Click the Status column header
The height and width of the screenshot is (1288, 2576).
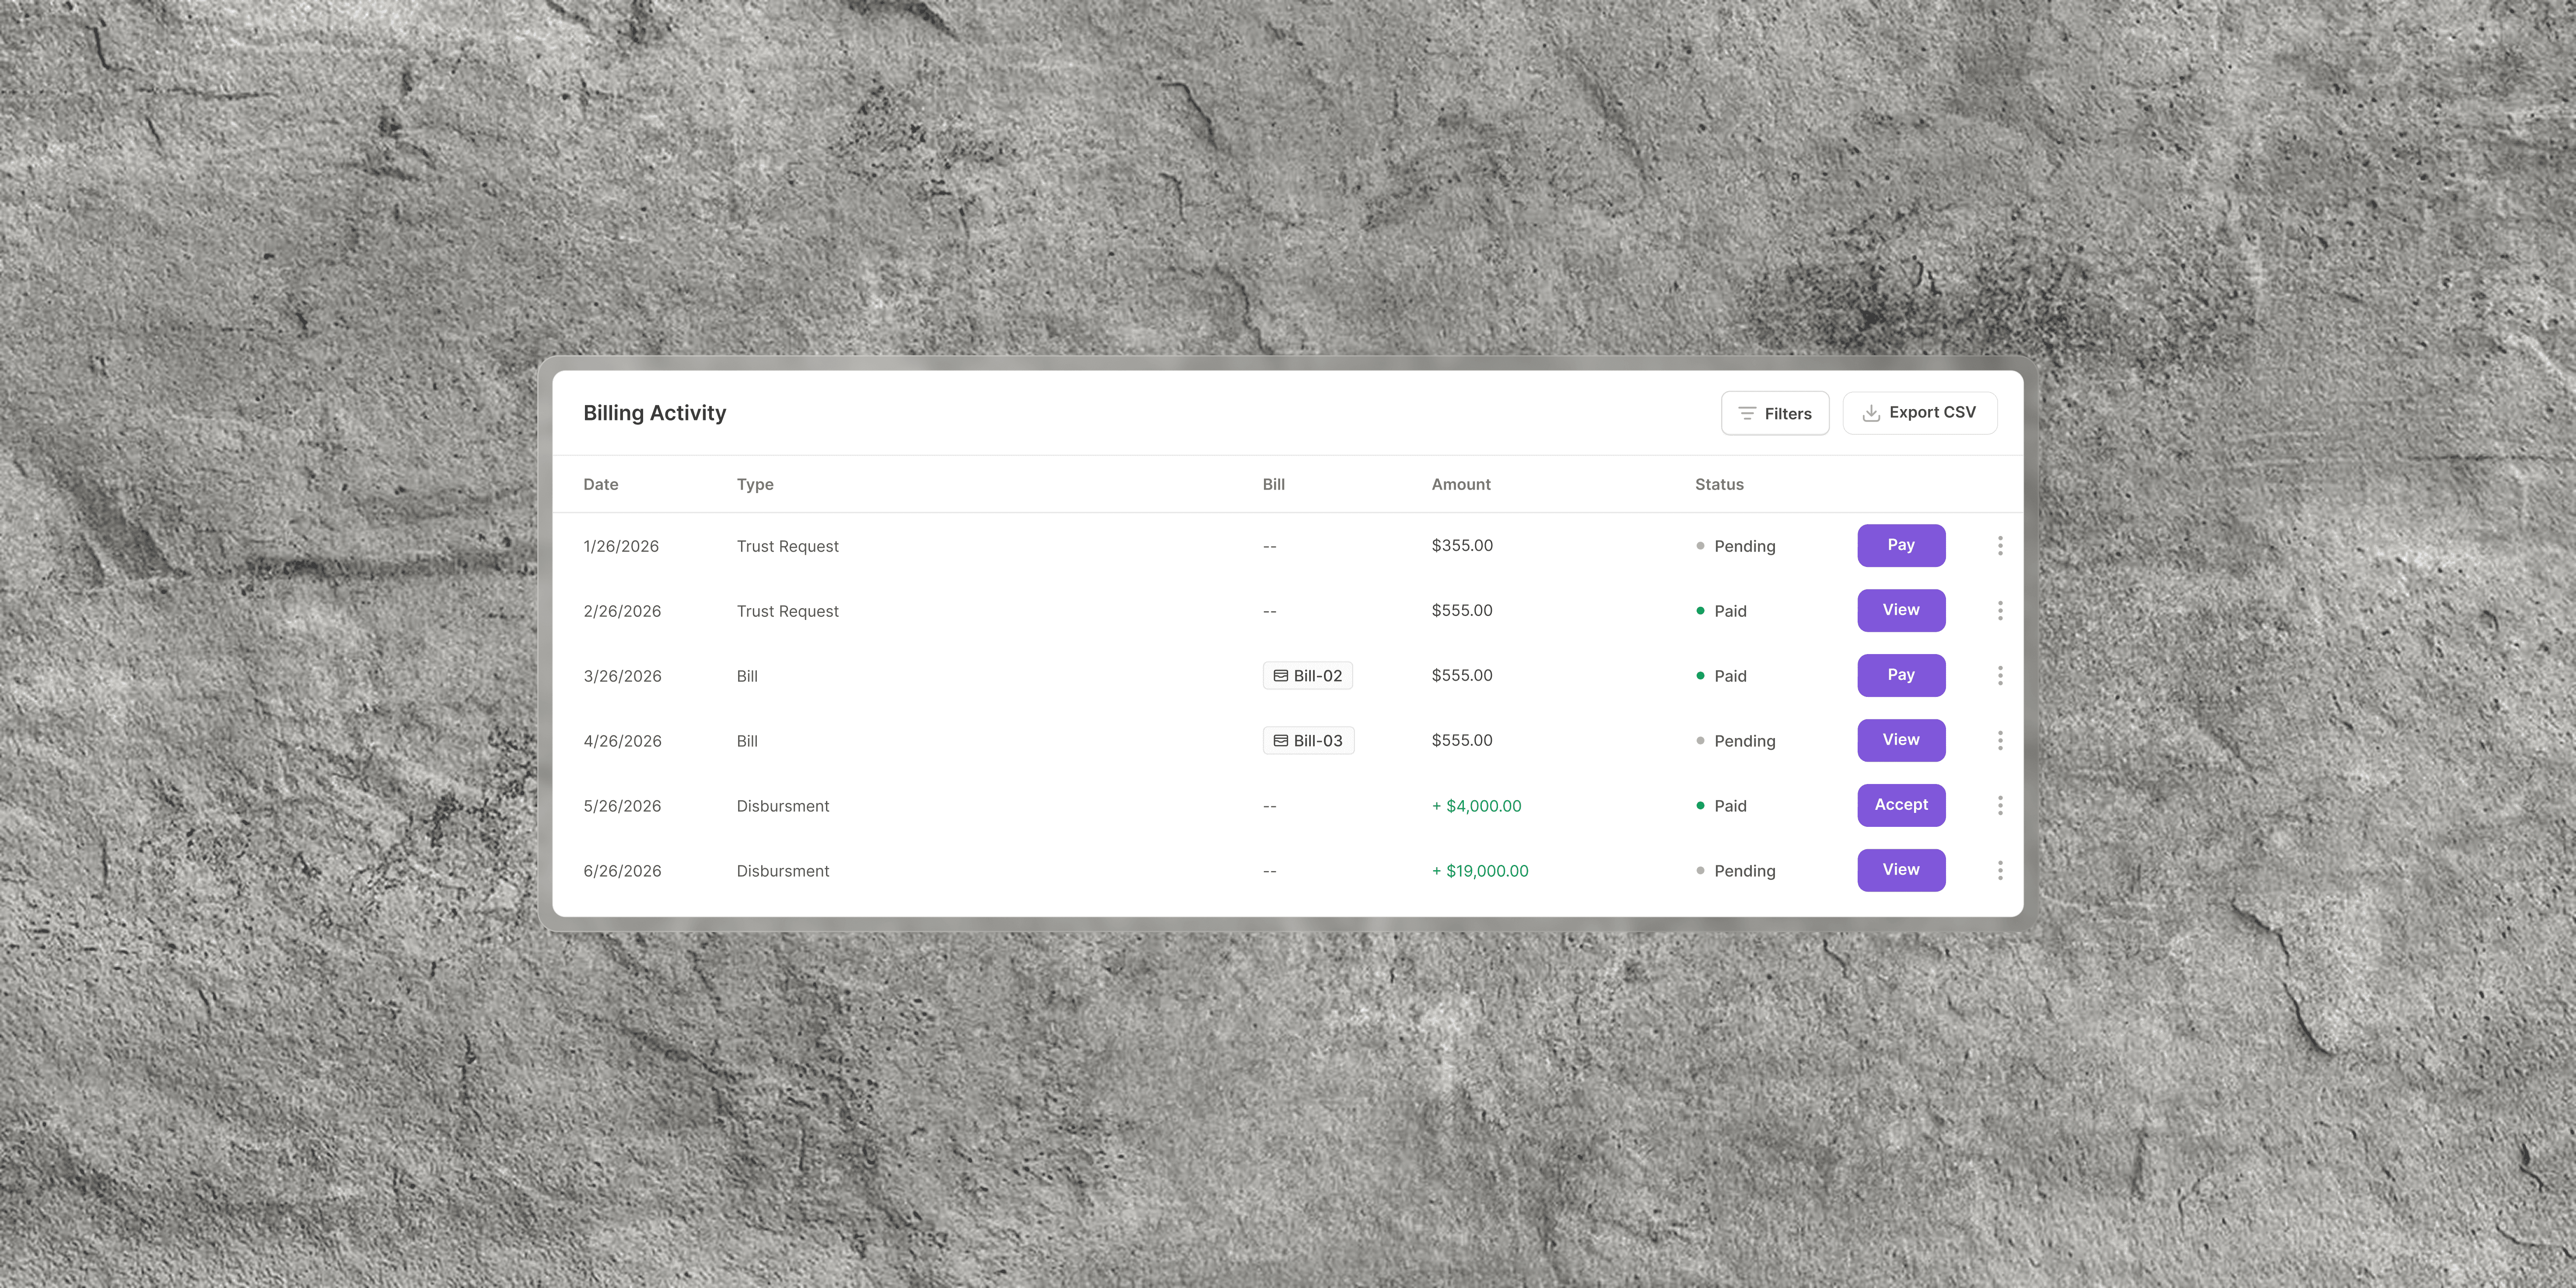point(1719,484)
